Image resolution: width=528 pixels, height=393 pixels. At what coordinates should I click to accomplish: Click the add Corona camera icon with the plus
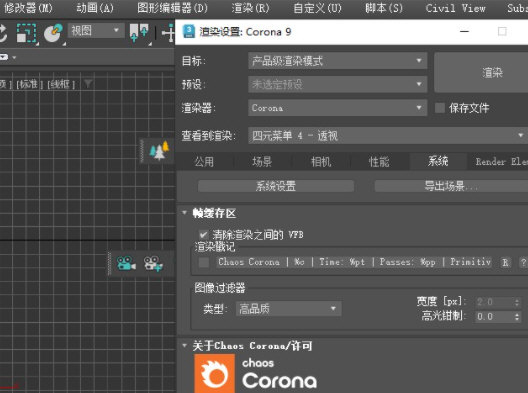[x=153, y=263]
